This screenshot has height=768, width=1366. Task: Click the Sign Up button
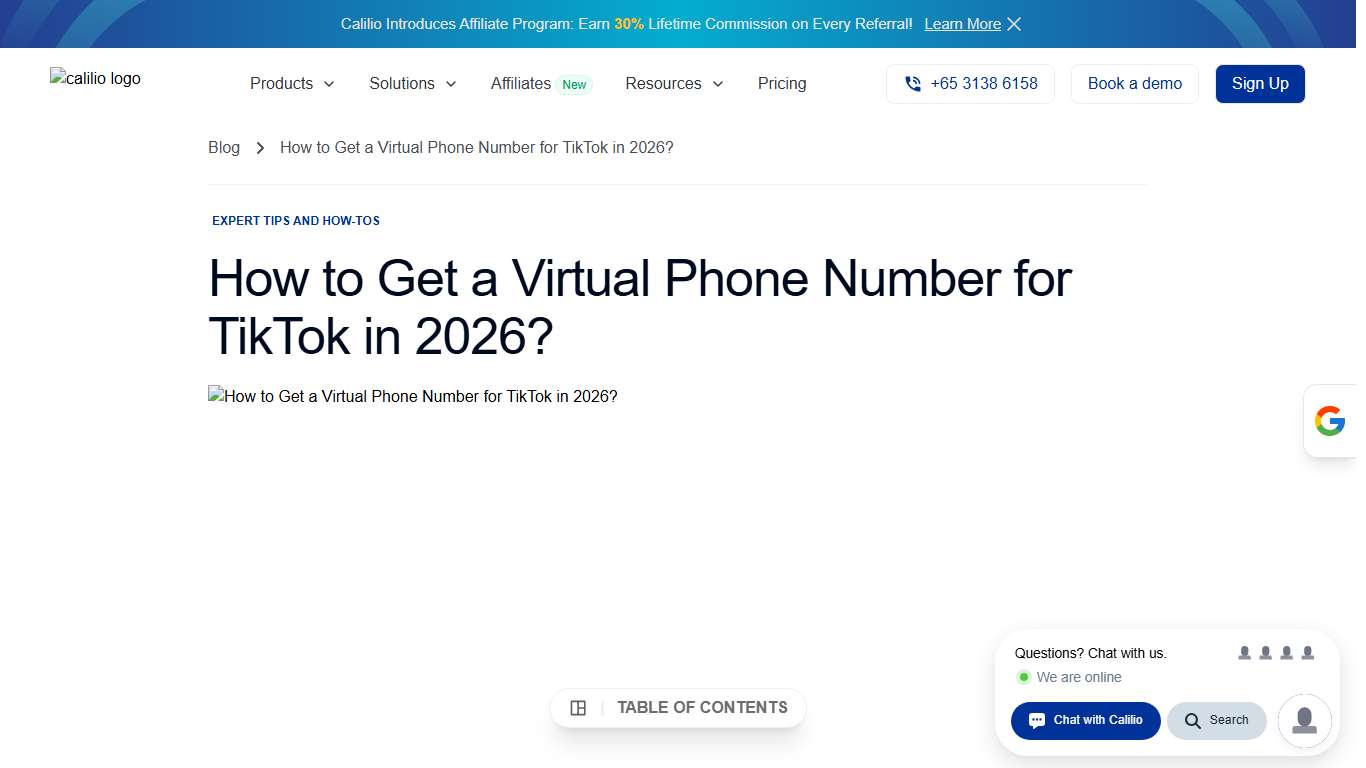(1260, 84)
